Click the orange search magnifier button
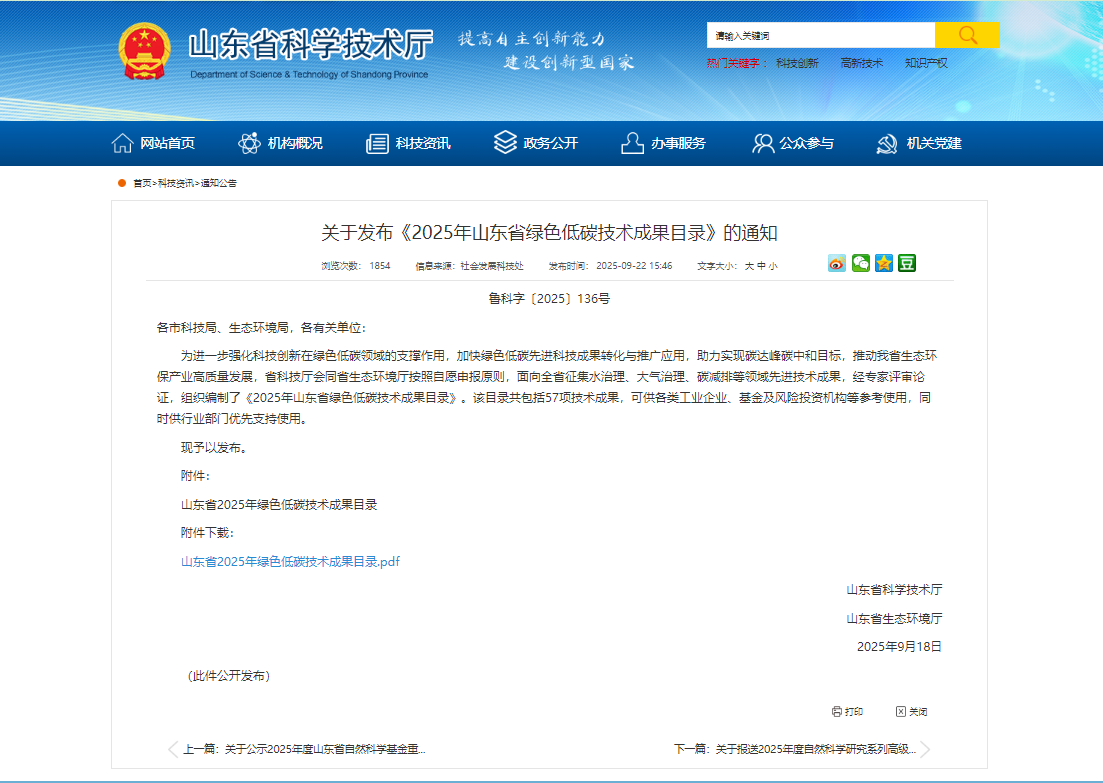Image resolution: width=1103 pixels, height=783 pixels. pos(967,35)
